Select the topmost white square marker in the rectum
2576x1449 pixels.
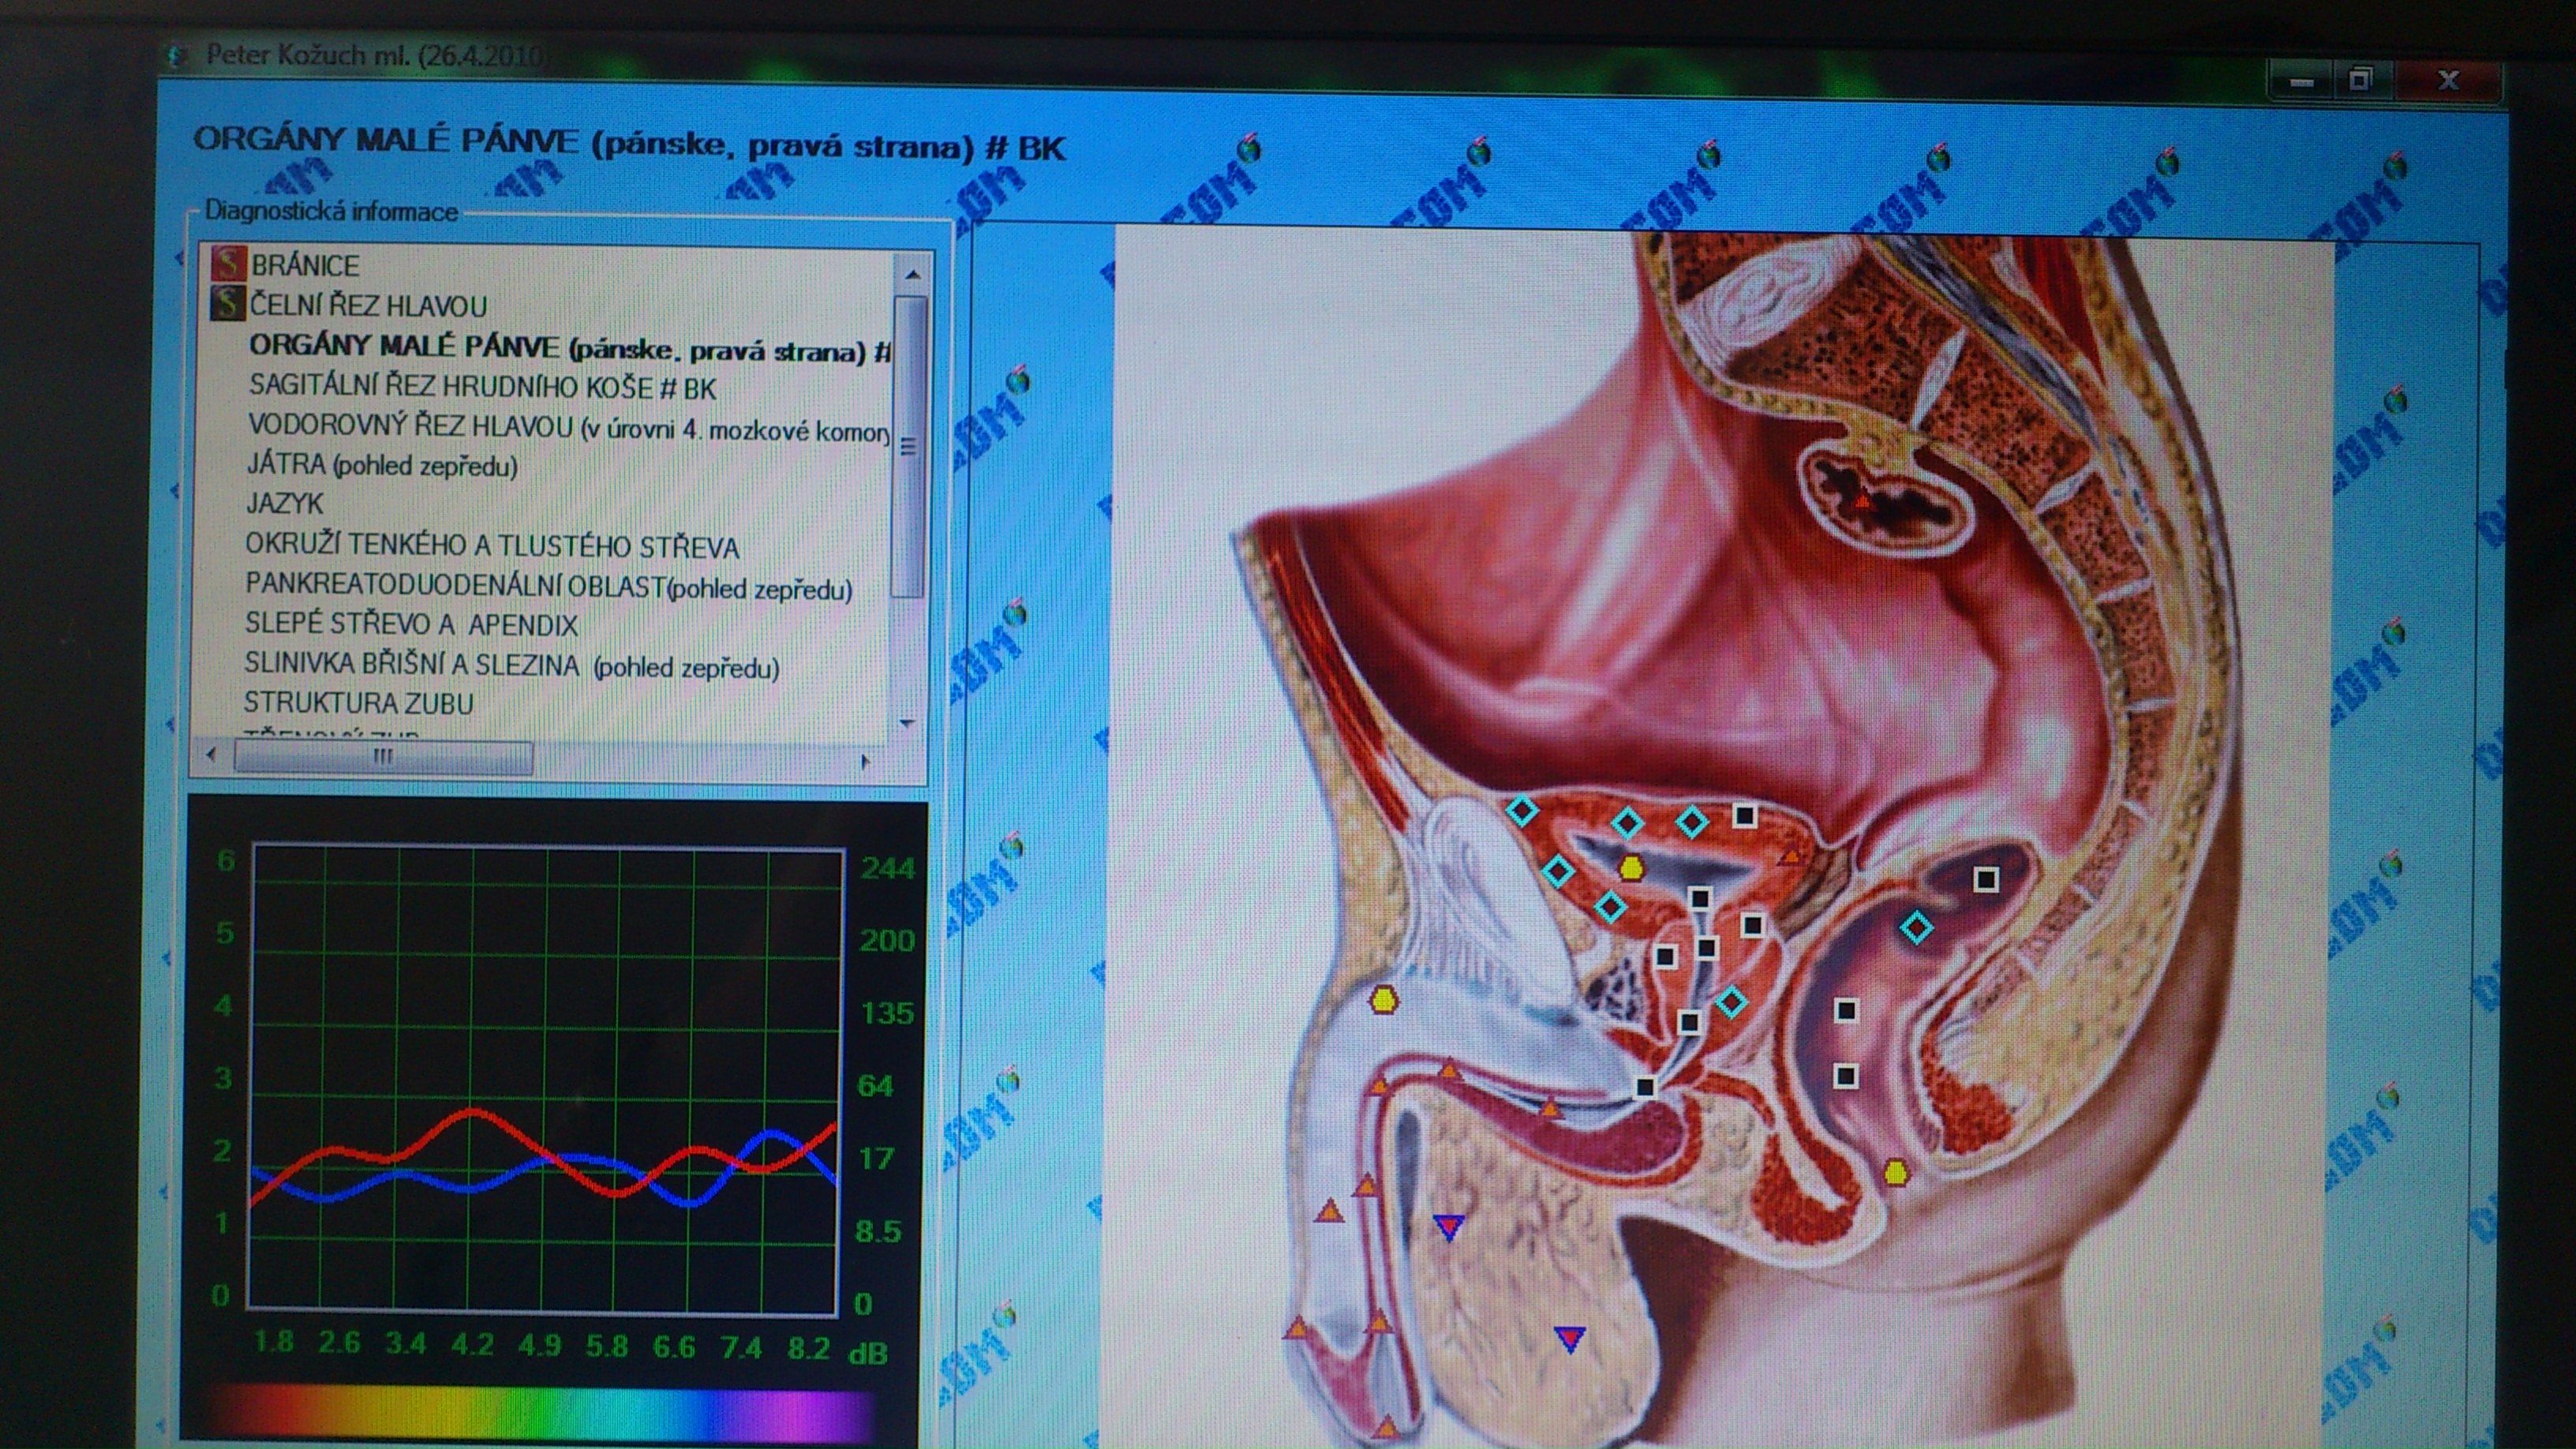pos(1986,879)
